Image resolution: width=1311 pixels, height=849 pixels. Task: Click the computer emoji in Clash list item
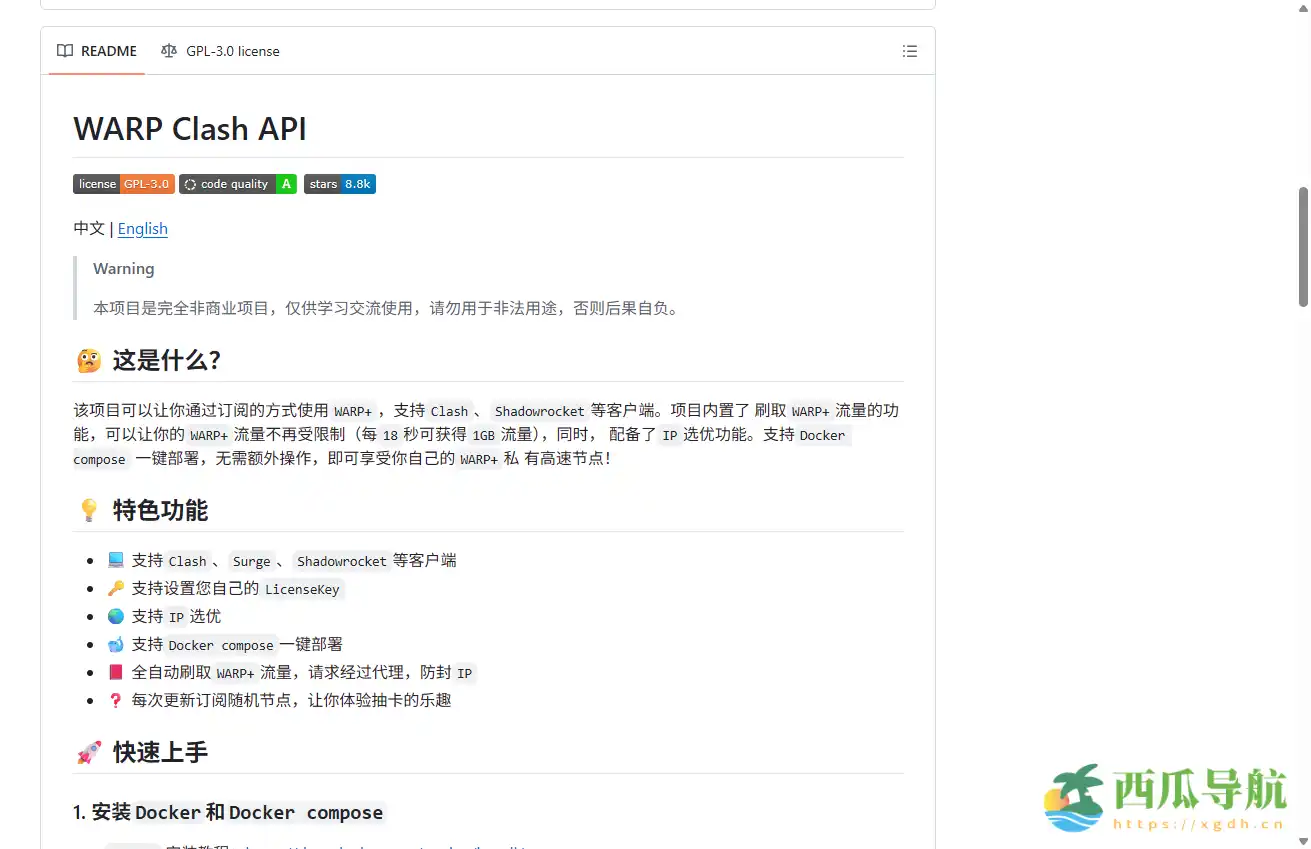click(x=115, y=559)
